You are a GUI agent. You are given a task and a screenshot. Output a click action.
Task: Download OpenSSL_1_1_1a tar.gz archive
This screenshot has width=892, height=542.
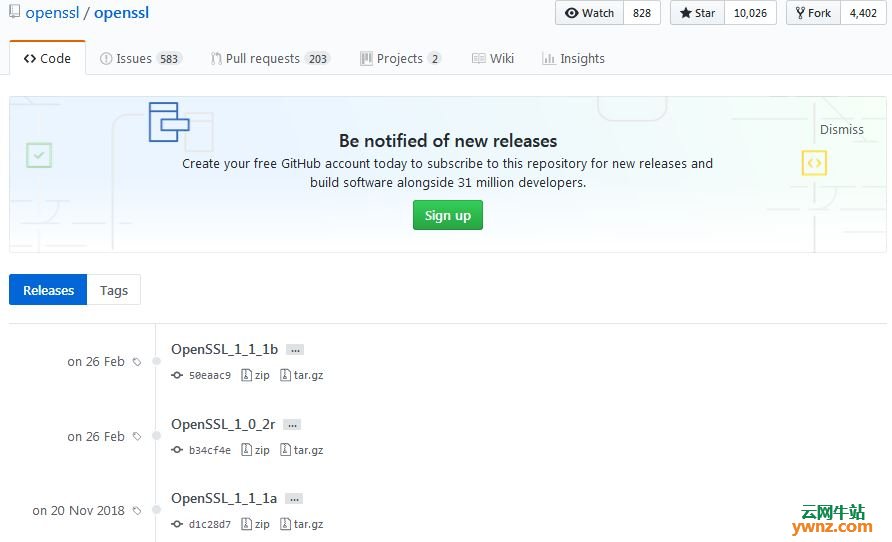[302, 524]
